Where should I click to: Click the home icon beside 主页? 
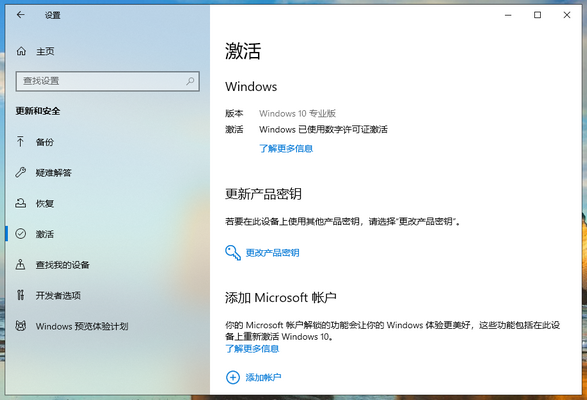point(21,51)
